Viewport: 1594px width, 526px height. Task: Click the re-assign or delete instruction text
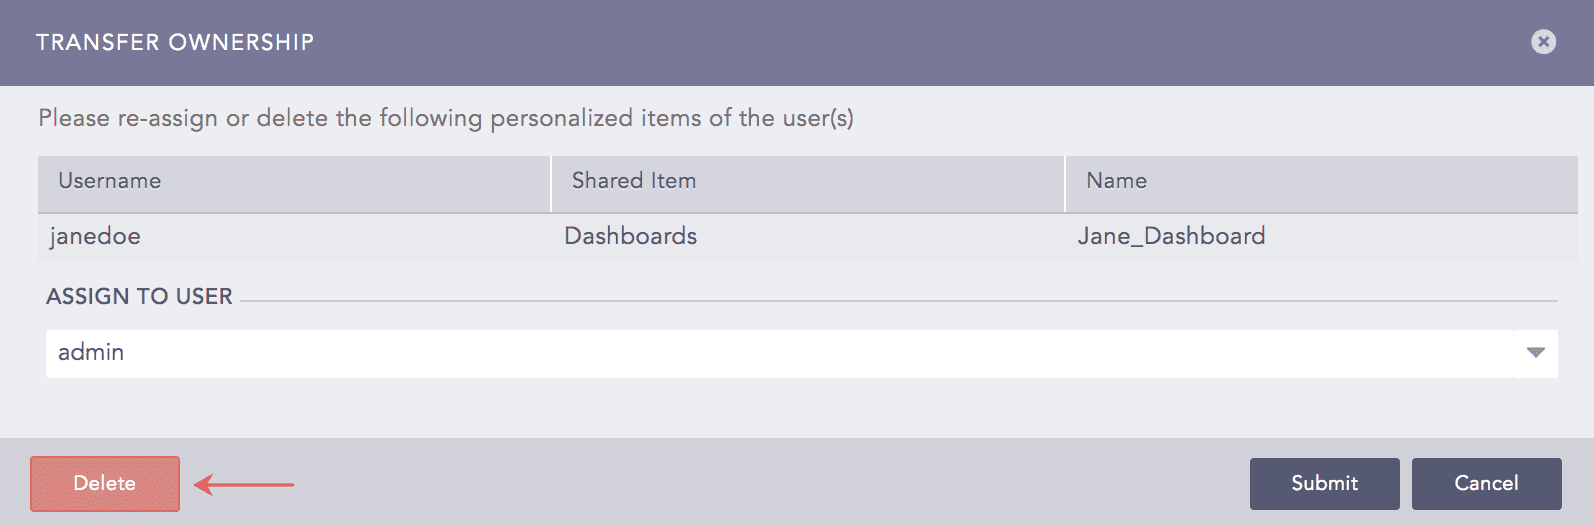tap(446, 118)
